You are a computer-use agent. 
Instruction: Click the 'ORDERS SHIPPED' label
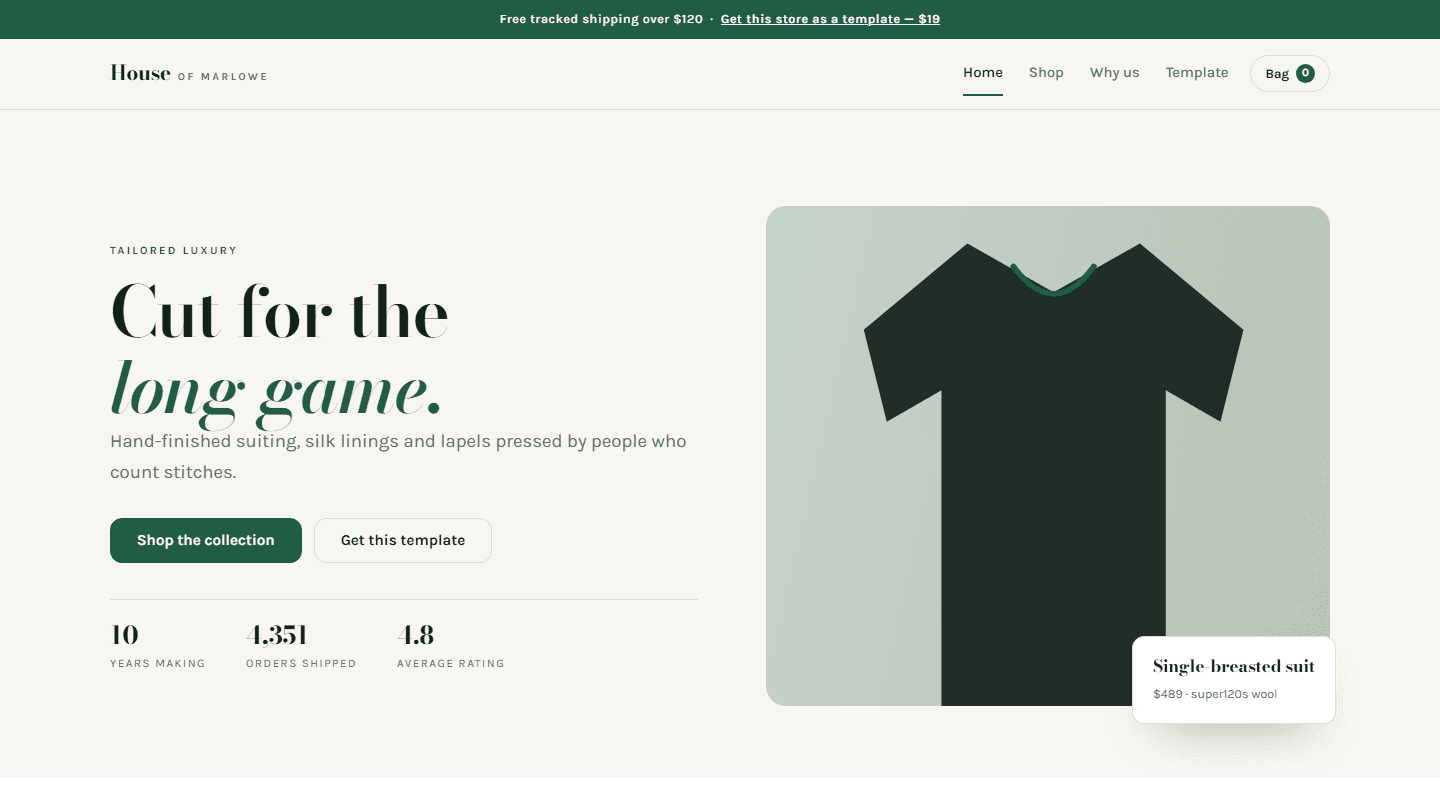(301, 664)
